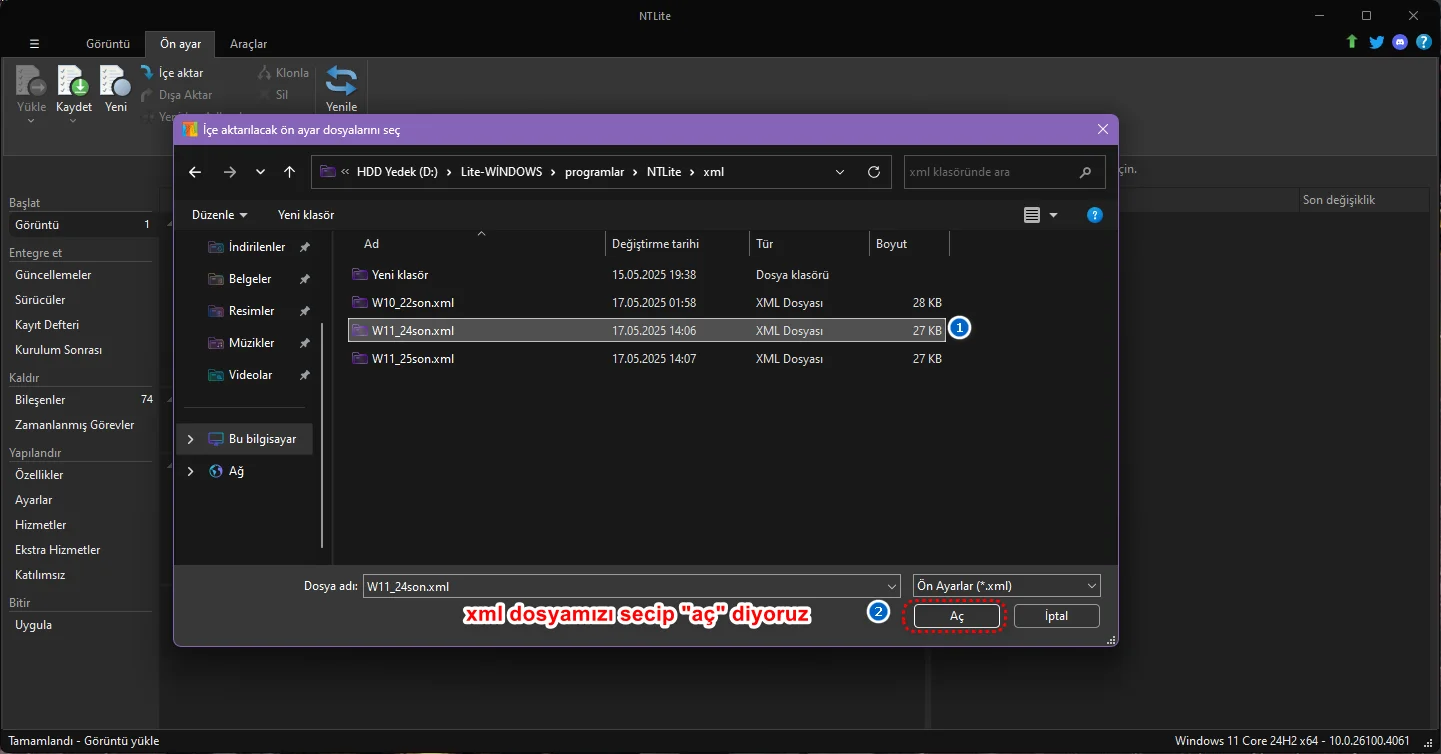Go back in the file dialog

point(195,172)
